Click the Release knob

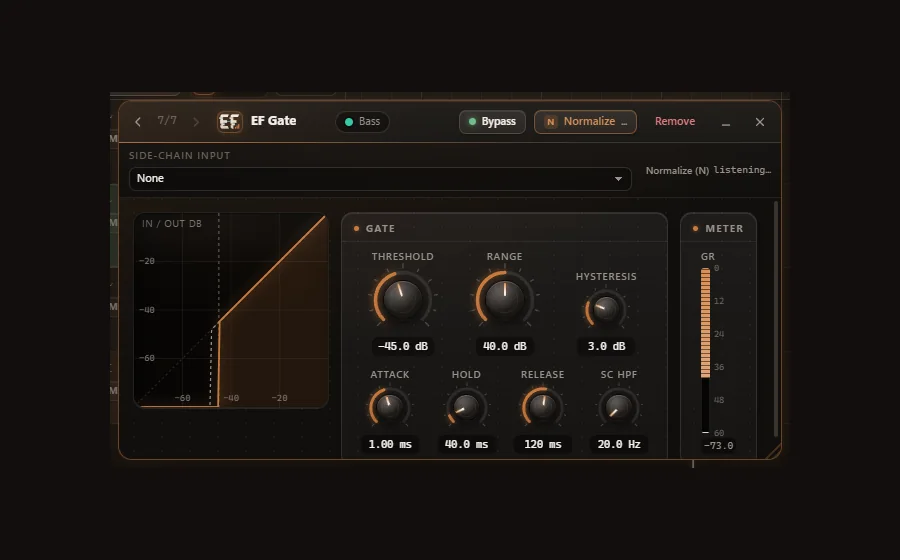(x=542, y=406)
